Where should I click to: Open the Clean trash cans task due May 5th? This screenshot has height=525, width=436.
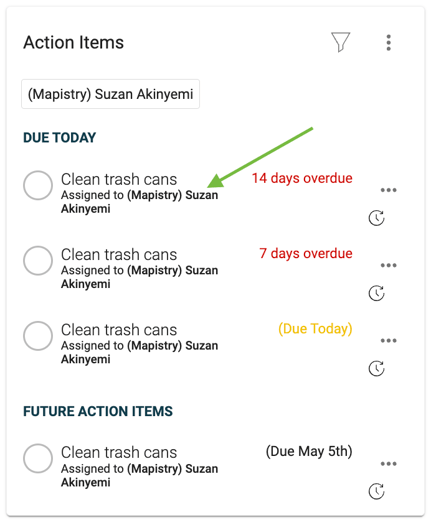(x=119, y=452)
